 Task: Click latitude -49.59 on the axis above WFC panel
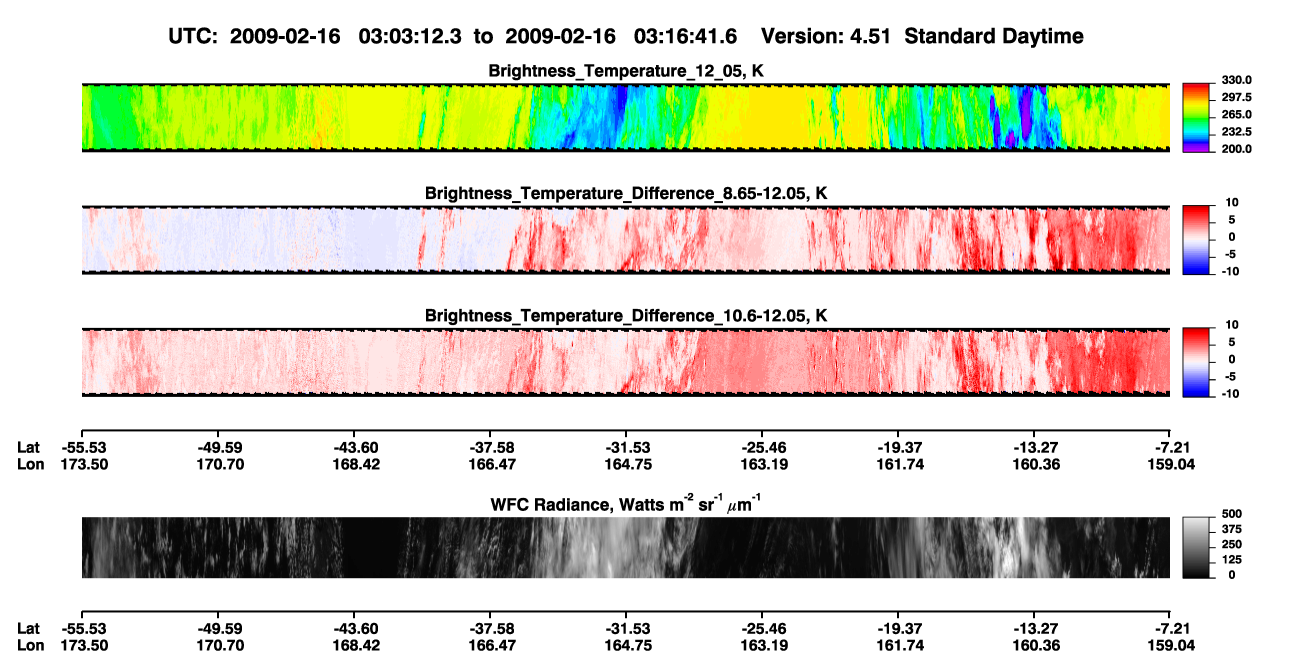tap(218, 448)
